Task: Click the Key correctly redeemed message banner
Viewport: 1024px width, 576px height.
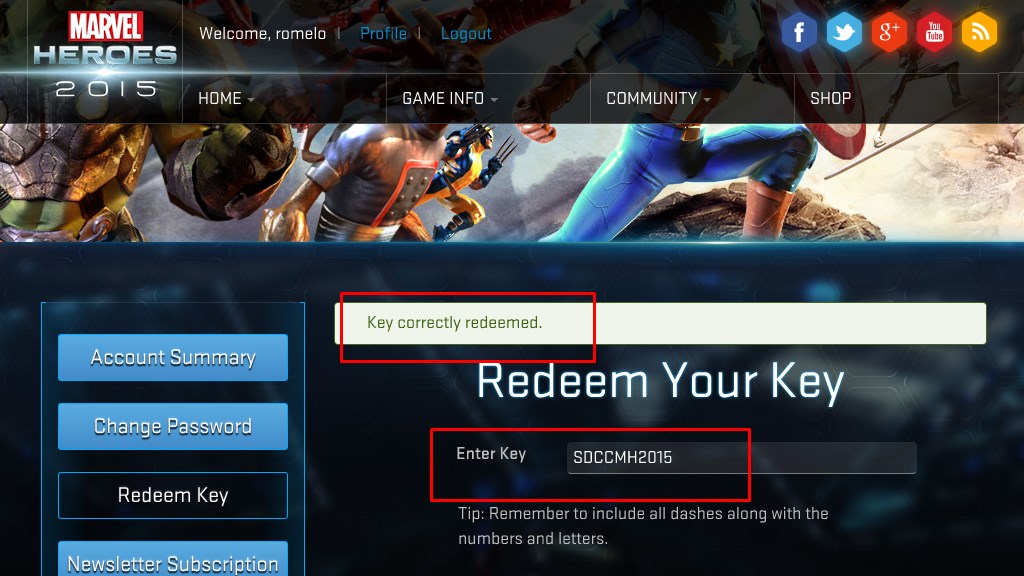Action: click(660, 323)
